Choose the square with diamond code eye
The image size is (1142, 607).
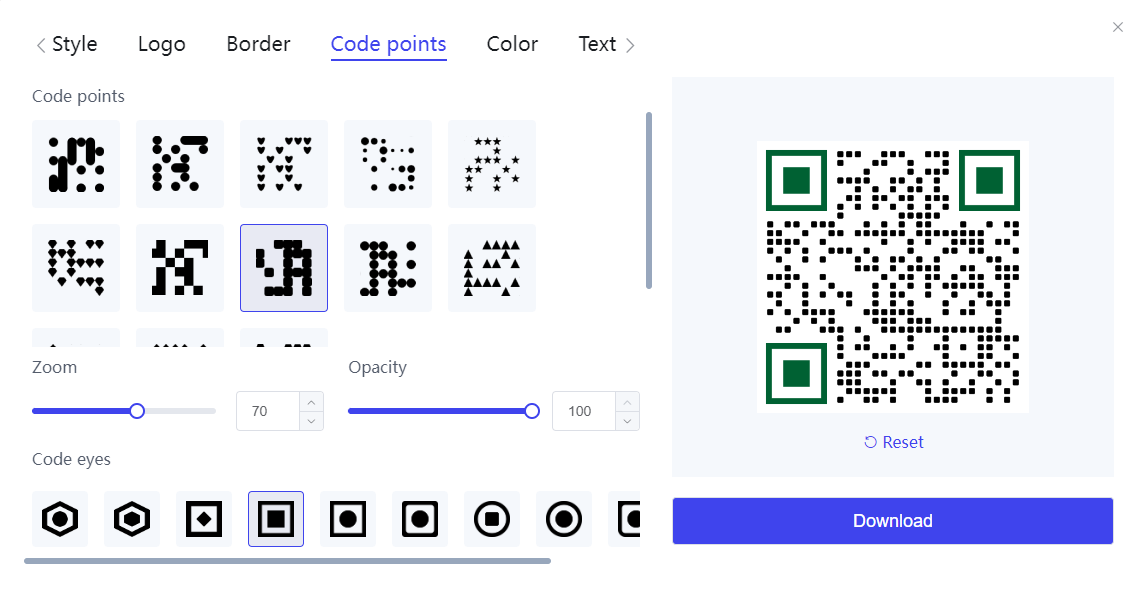(x=204, y=519)
